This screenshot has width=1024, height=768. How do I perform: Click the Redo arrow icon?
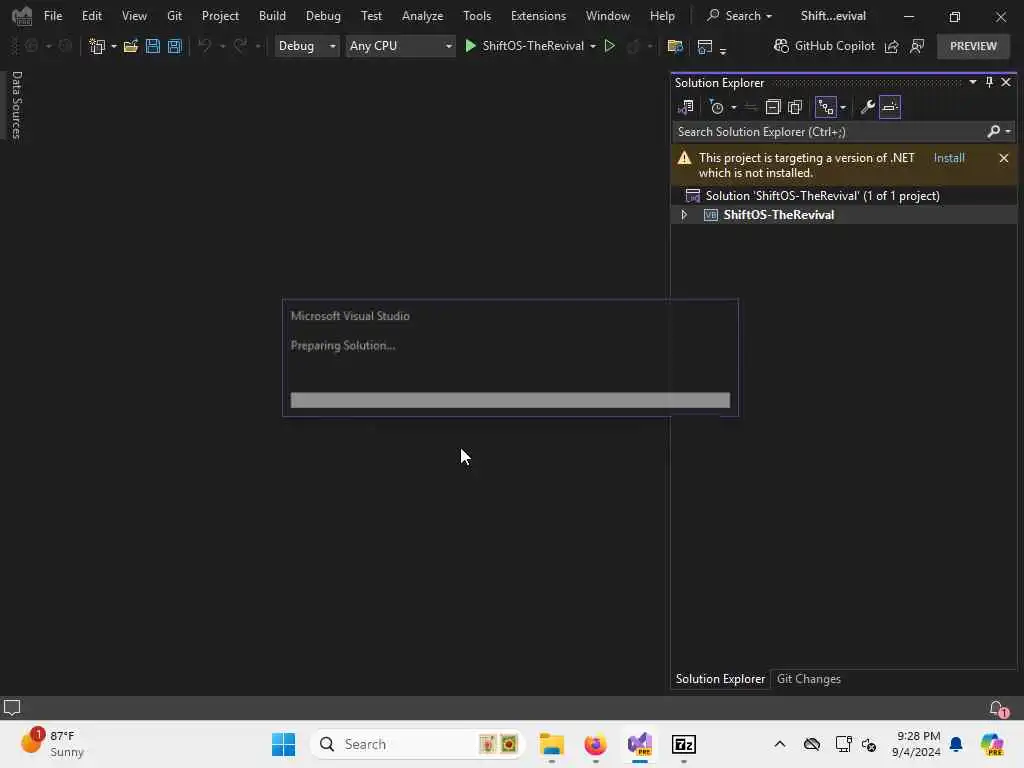[240, 46]
